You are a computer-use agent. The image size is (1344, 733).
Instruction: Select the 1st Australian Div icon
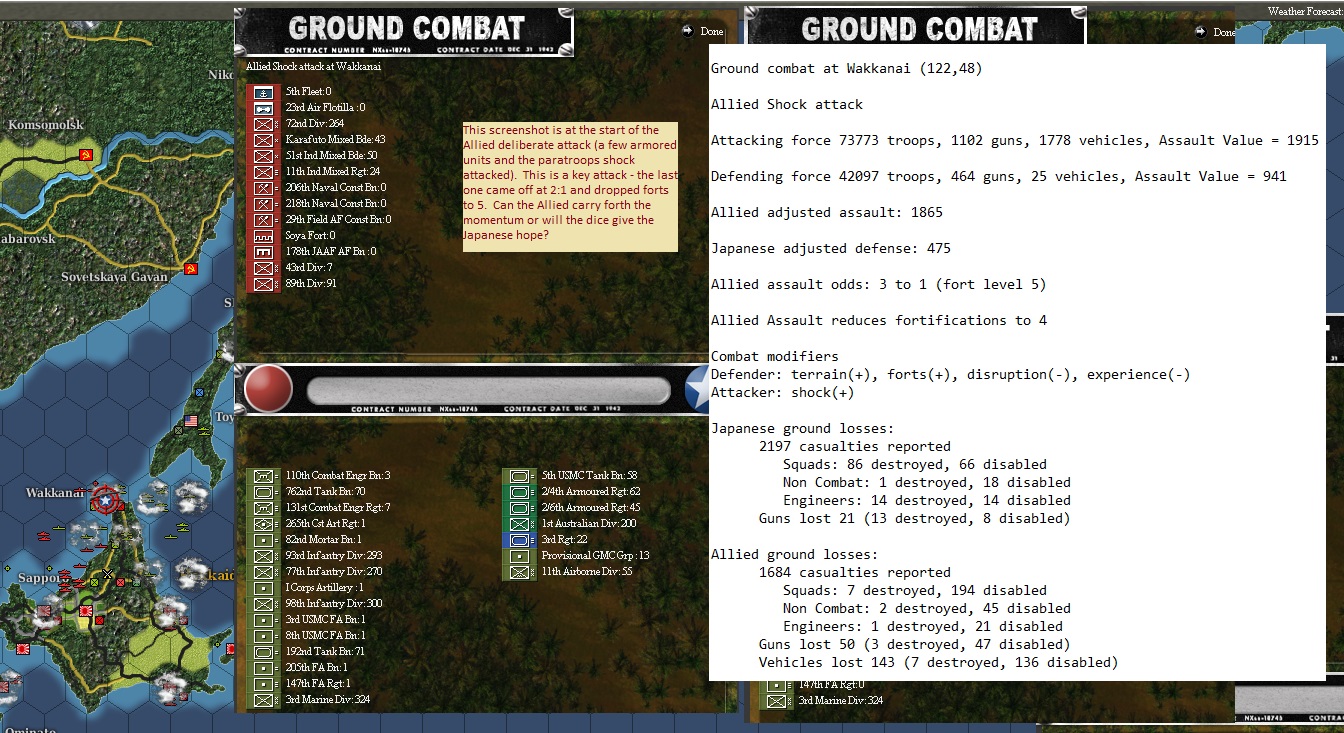pos(519,524)
